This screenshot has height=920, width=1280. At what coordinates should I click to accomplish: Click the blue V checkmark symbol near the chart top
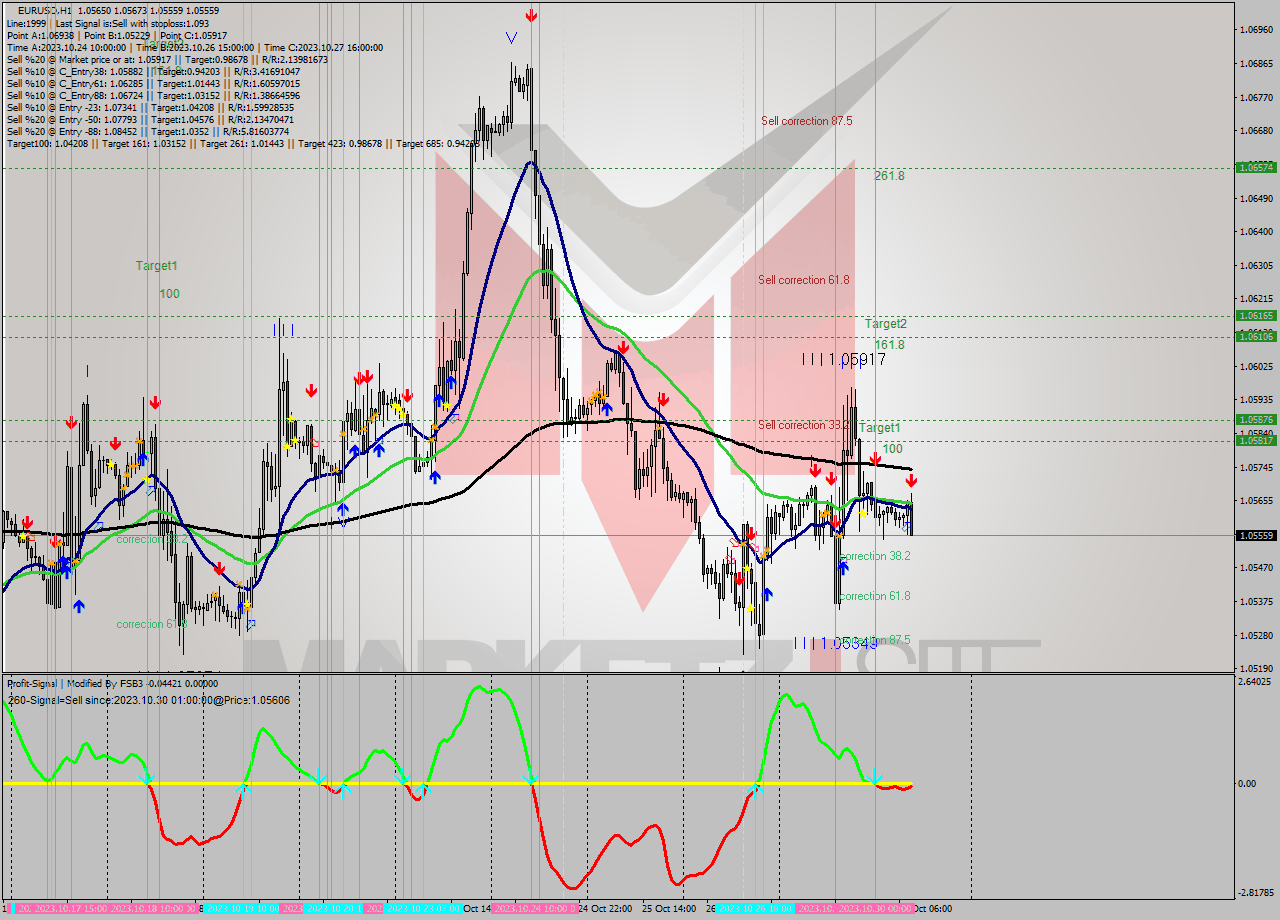point(511,38)
